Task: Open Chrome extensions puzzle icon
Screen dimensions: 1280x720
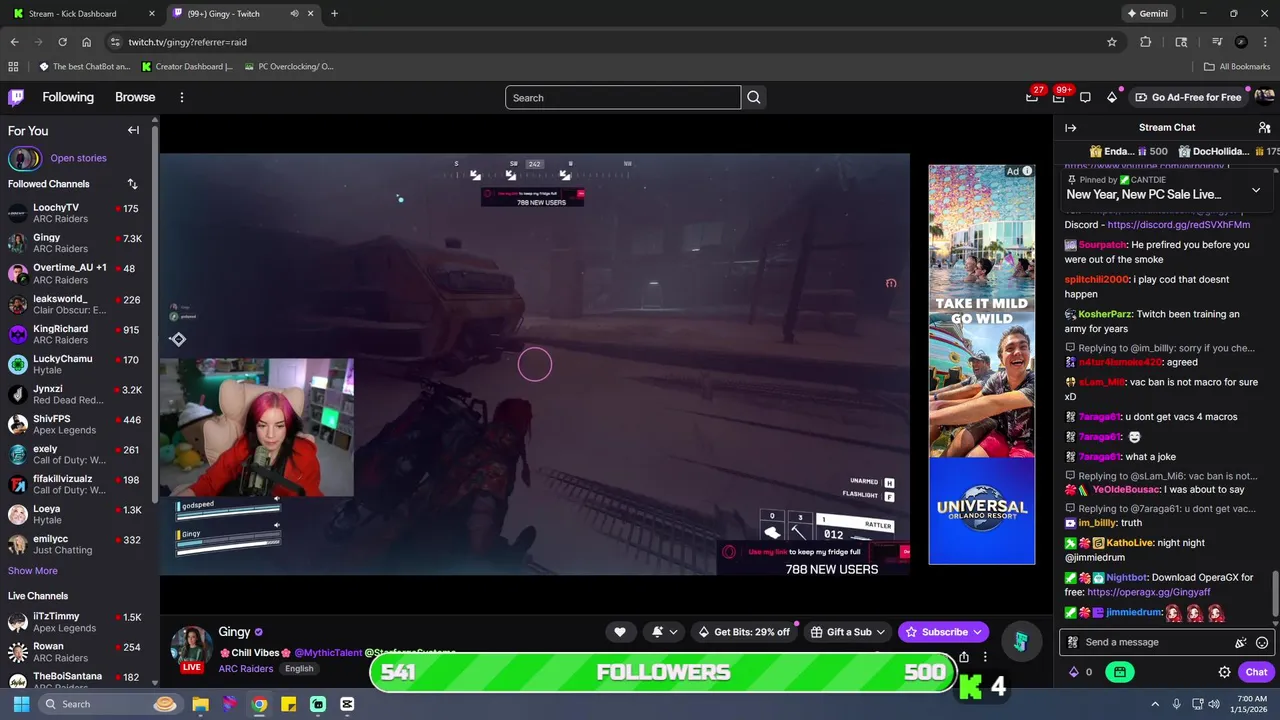Action: (x=1146, y=42)
